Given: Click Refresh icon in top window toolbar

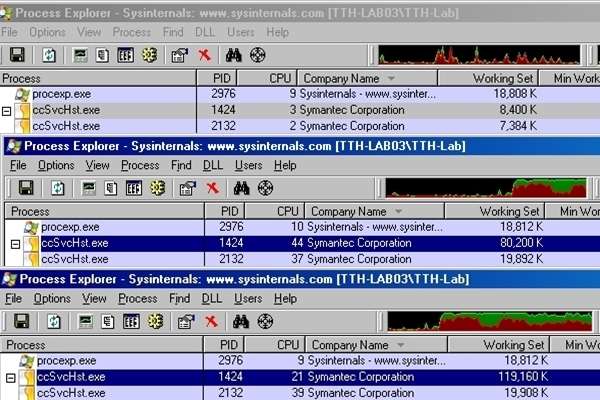Looking at the screenshot, I should tap(49, 55).
